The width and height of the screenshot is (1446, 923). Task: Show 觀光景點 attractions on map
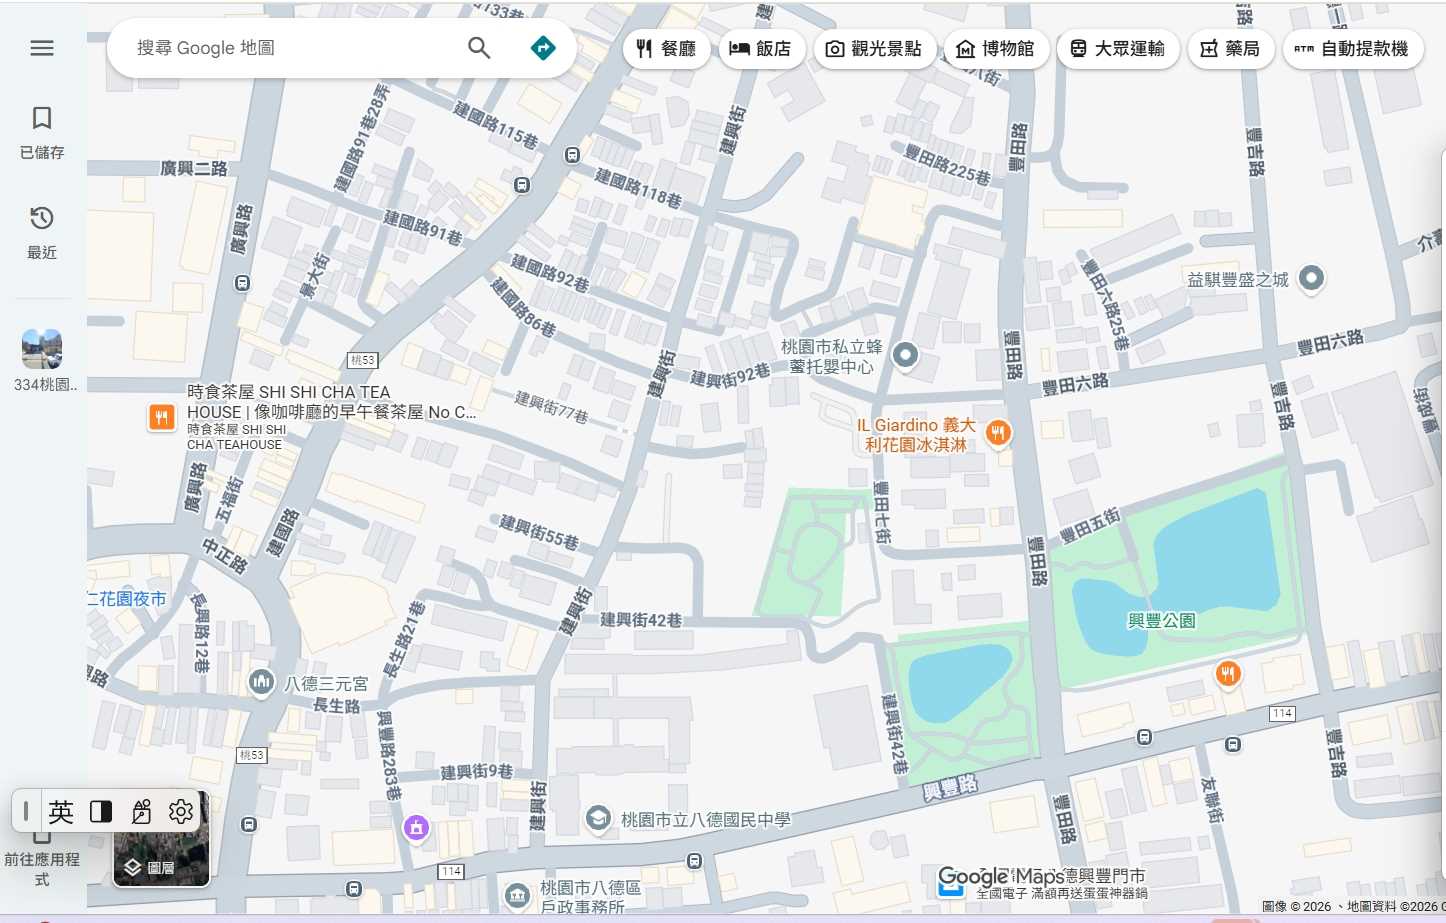click(x=874, y=49)
